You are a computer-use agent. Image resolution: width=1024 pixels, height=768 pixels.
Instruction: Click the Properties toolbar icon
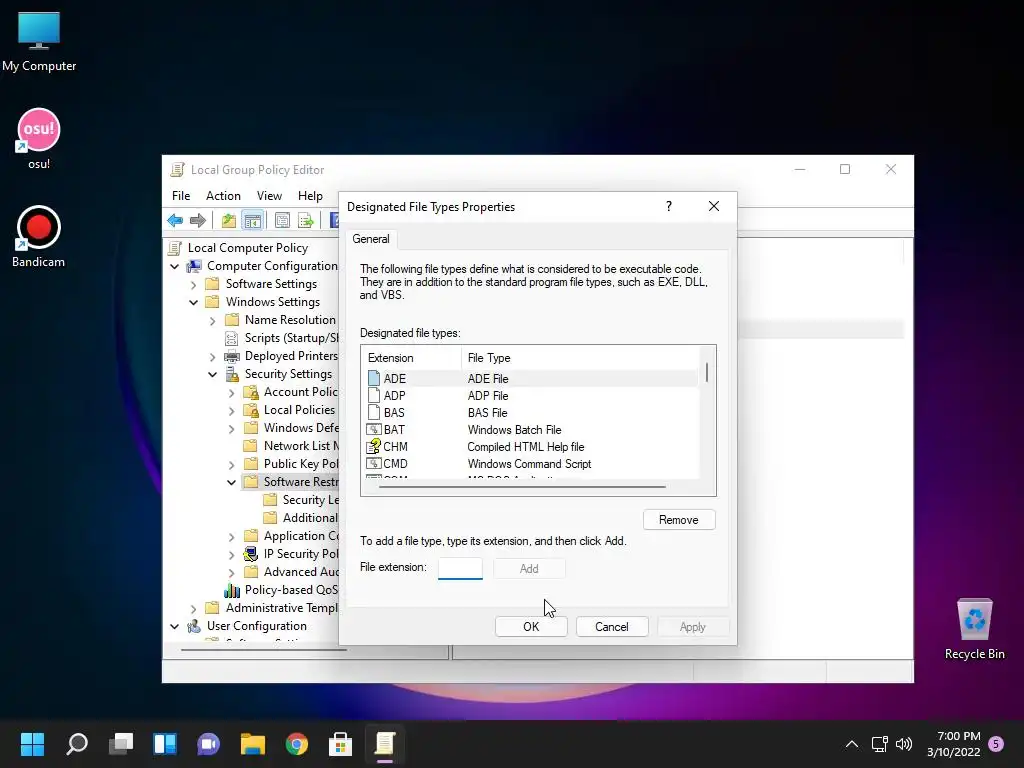(282, 221)
